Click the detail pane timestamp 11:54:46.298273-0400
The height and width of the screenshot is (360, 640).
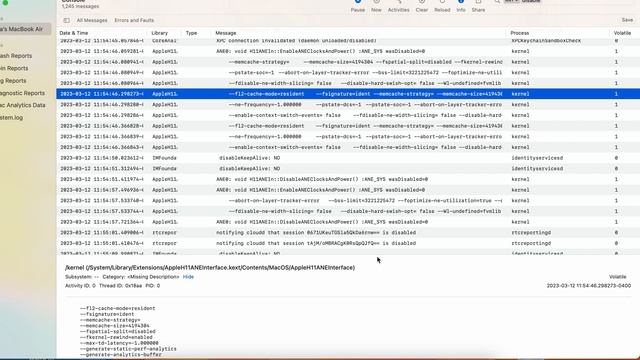pos(589,286)
